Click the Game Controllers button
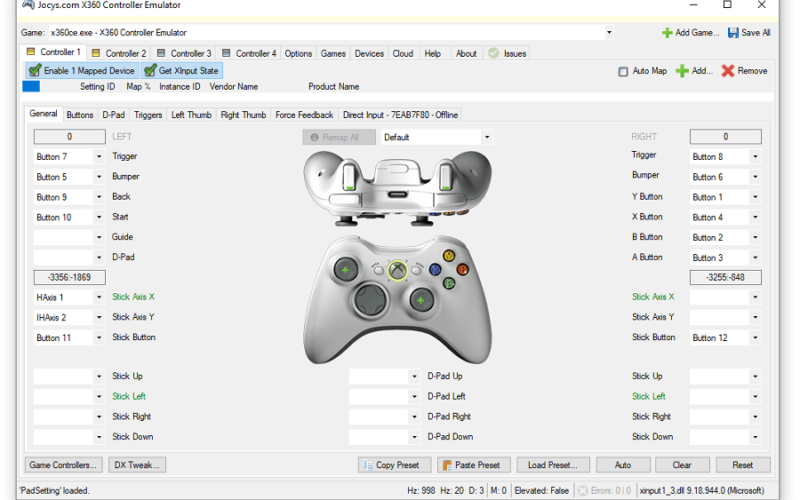This screenshot has height=500, width=800. click(64, 465)
